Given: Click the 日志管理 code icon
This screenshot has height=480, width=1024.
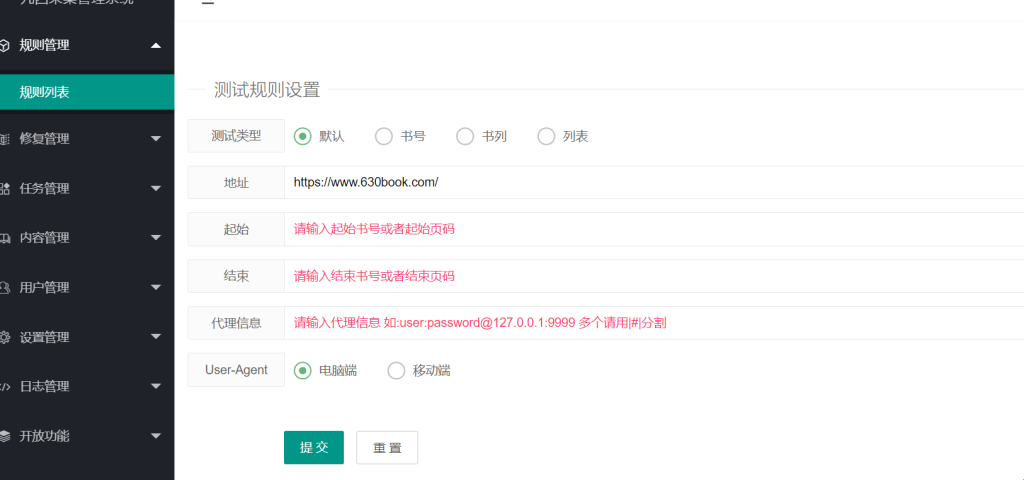Looking at the screenshot, I should pos(4,387).
